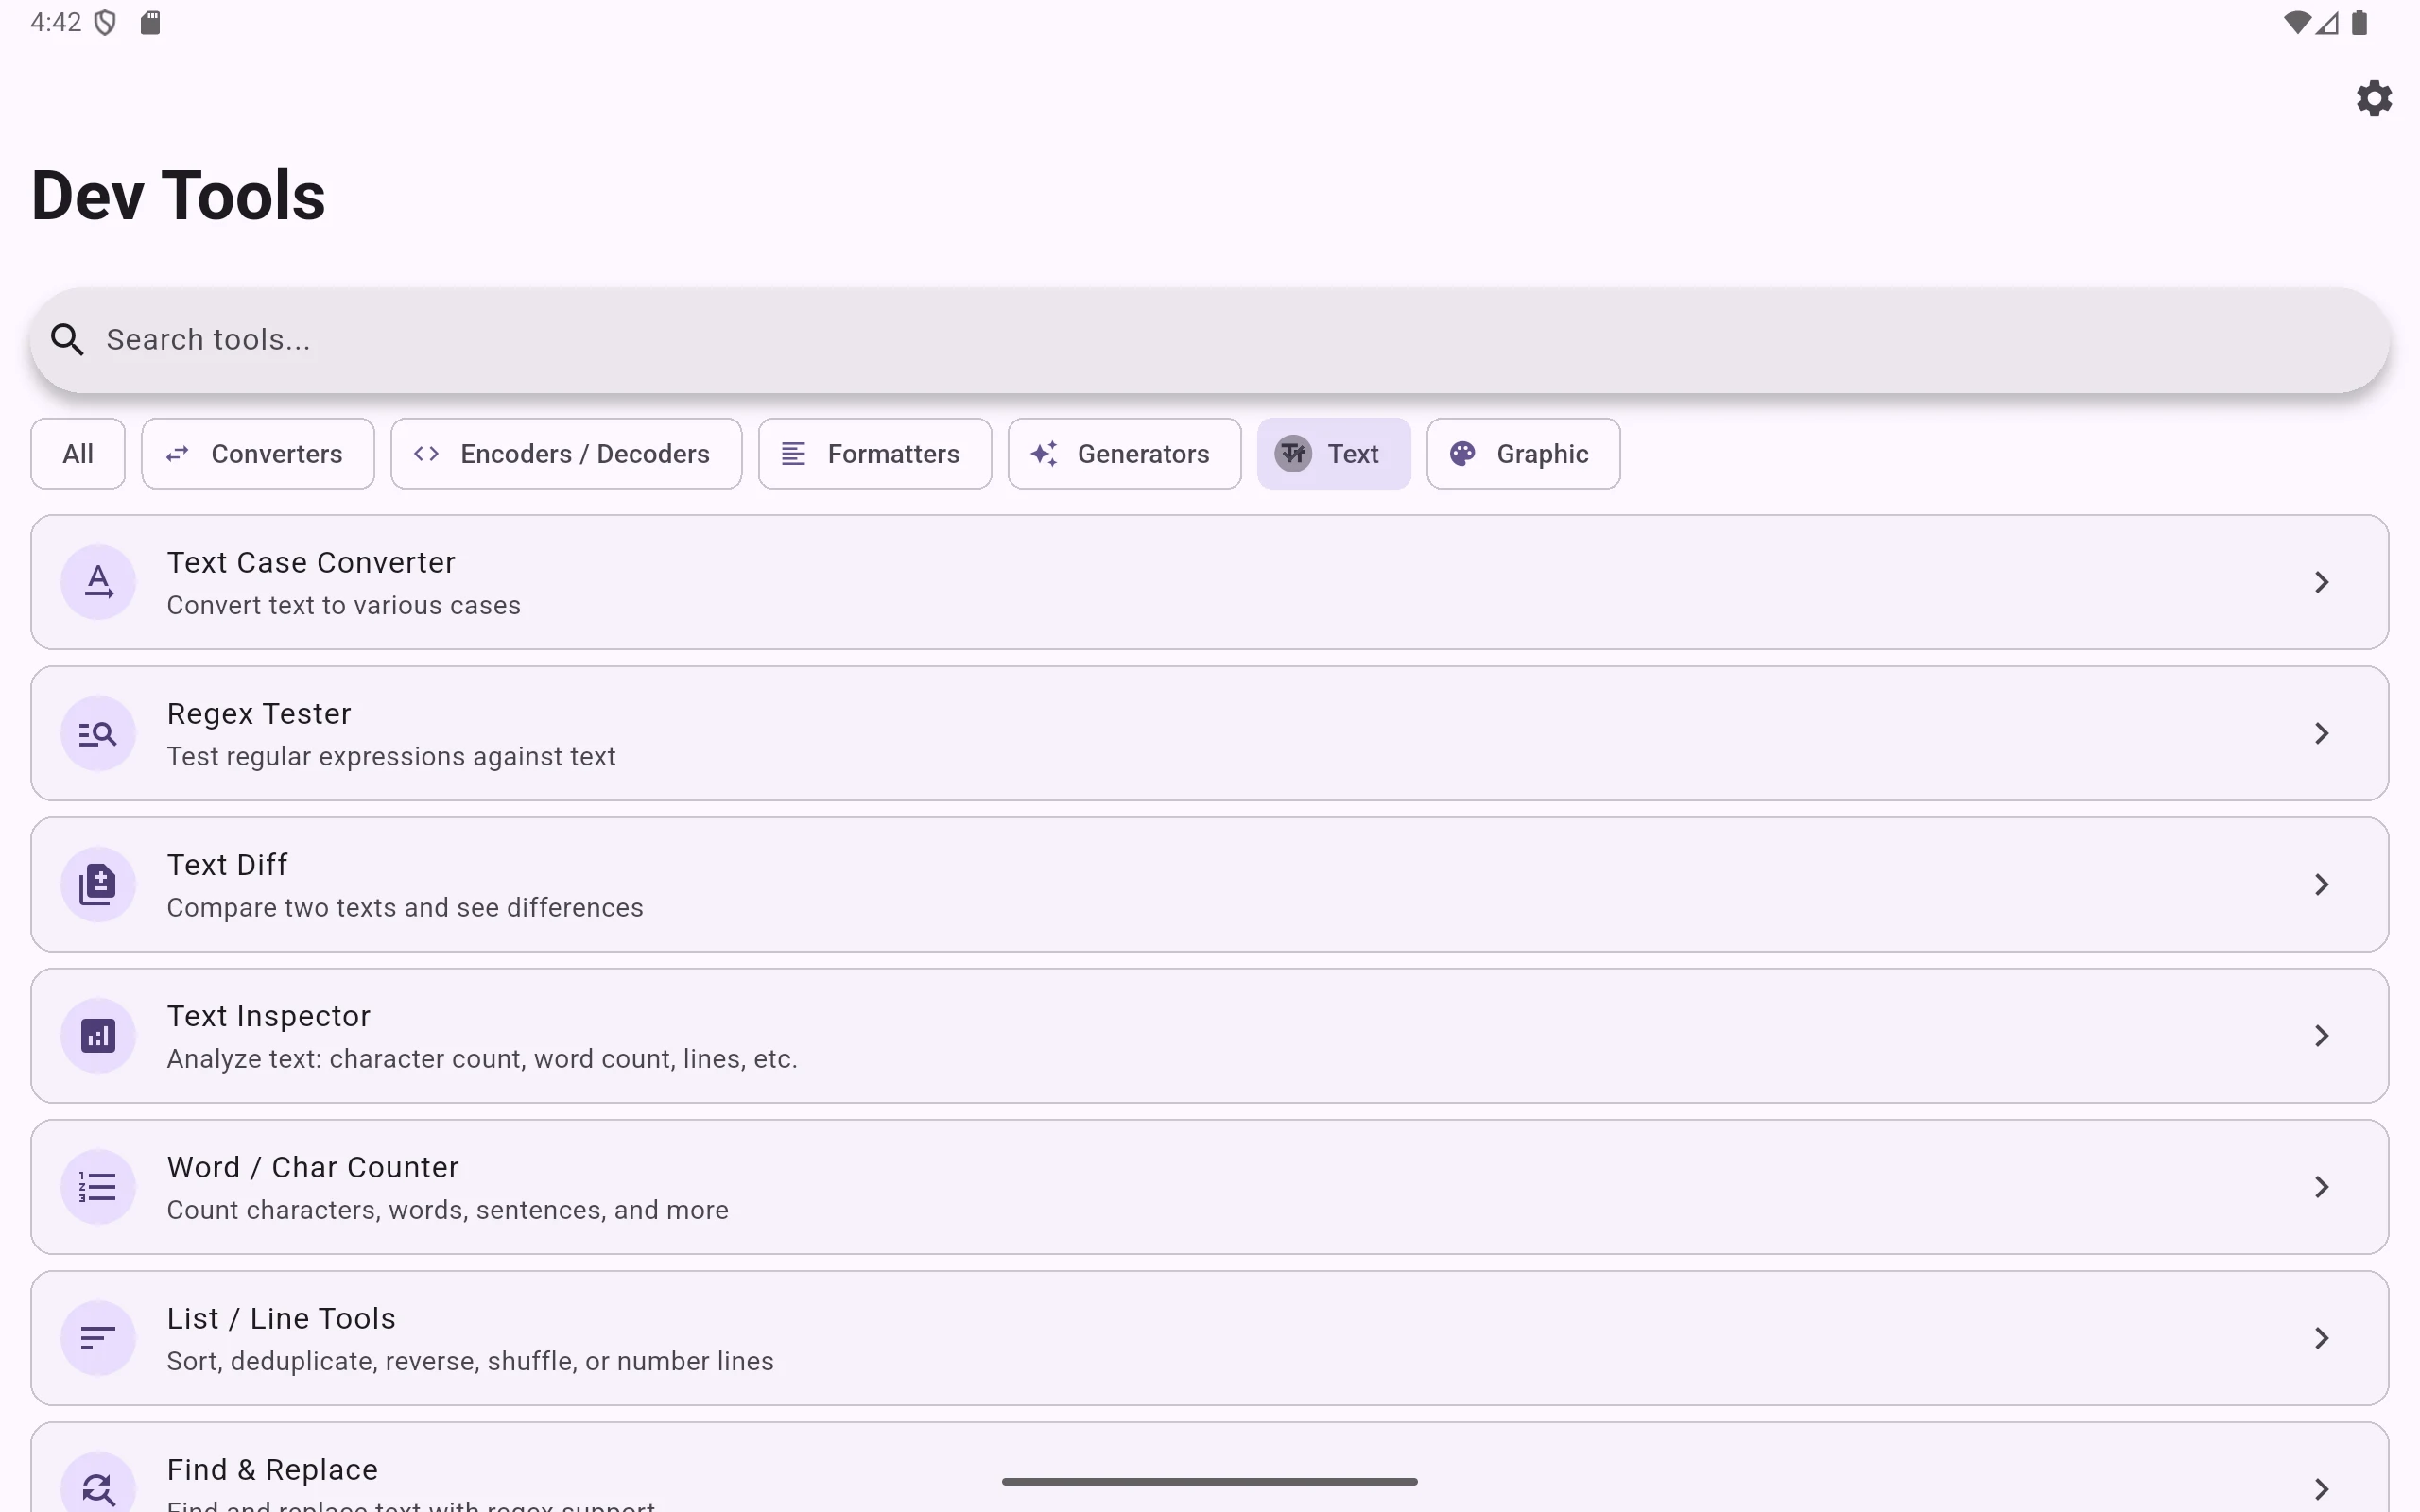Click the Text Inspector chart icon
Viewport: 2420px width, 1512px height.
(98, 1036)
